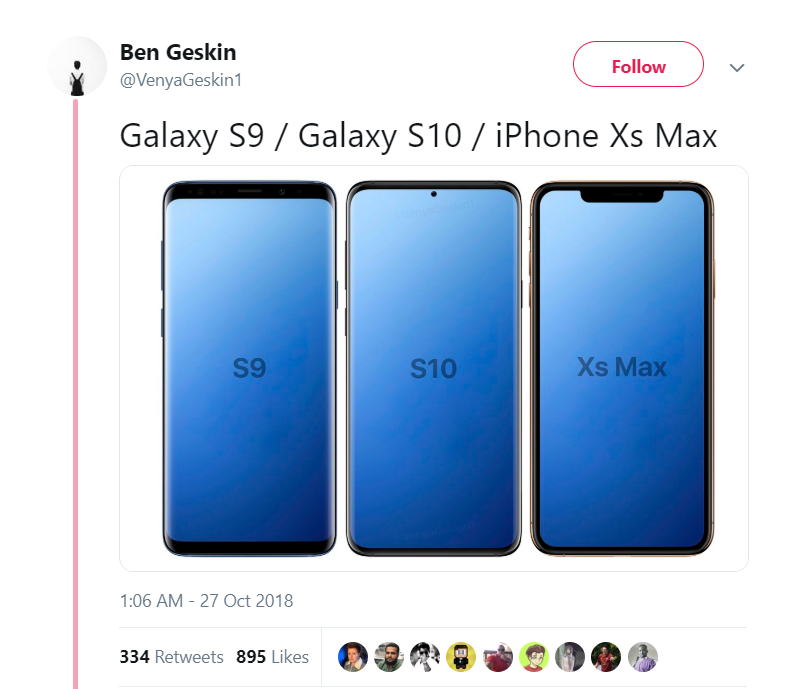Click the iPhone Xs Max phone in image
792x689 pixels.
click(x=621, y=368)
